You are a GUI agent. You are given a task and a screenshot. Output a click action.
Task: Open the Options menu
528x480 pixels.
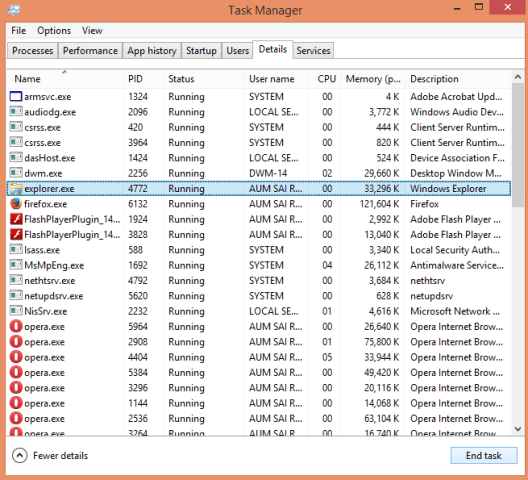(x=54, y=31)
